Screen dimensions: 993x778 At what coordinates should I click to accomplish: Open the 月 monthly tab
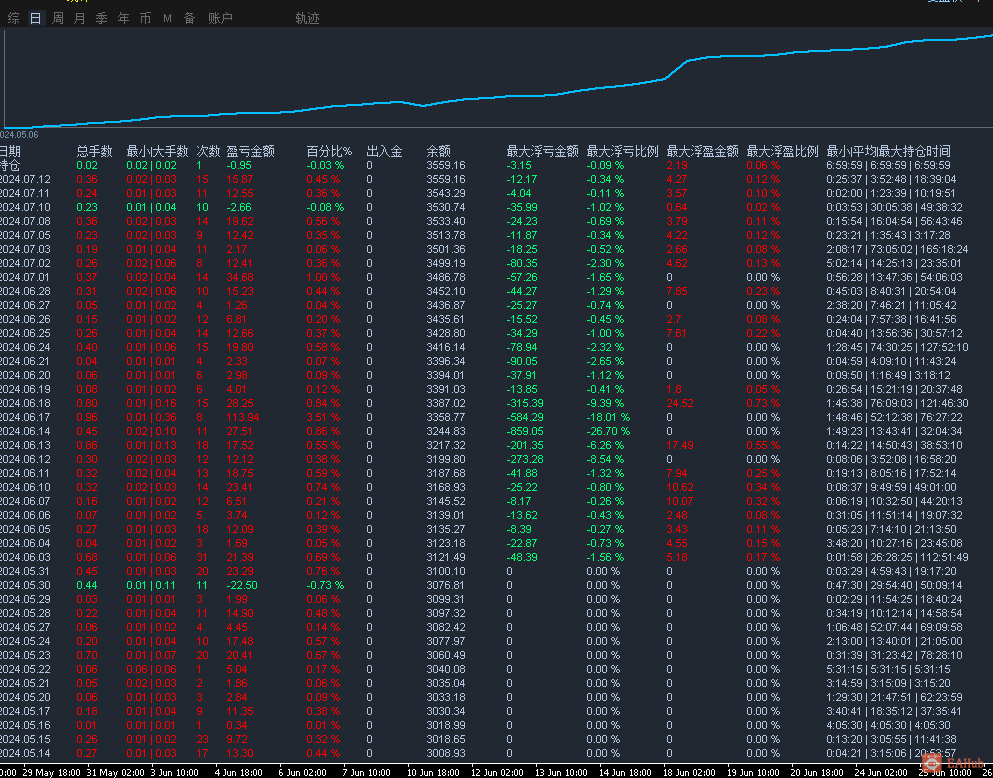tap(79, 18)
